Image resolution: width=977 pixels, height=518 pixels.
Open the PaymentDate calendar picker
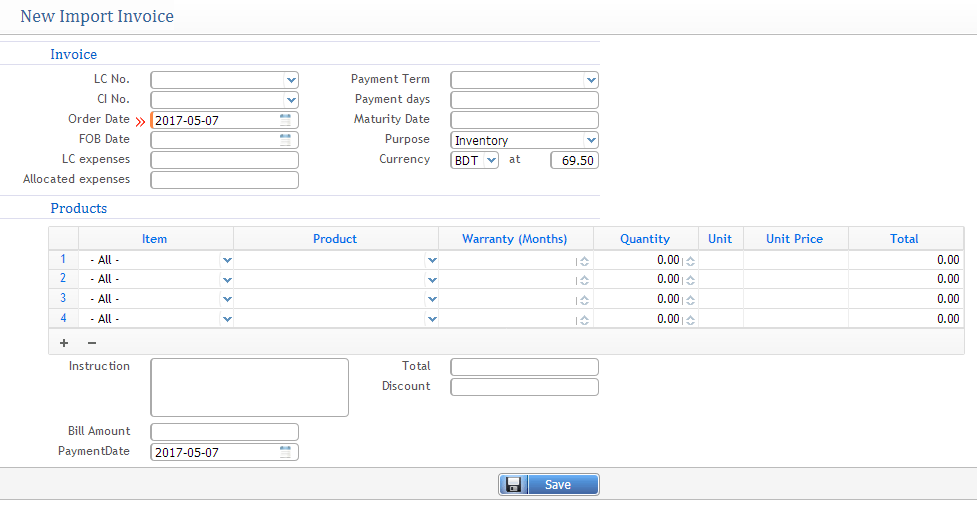tap(285, 452)
